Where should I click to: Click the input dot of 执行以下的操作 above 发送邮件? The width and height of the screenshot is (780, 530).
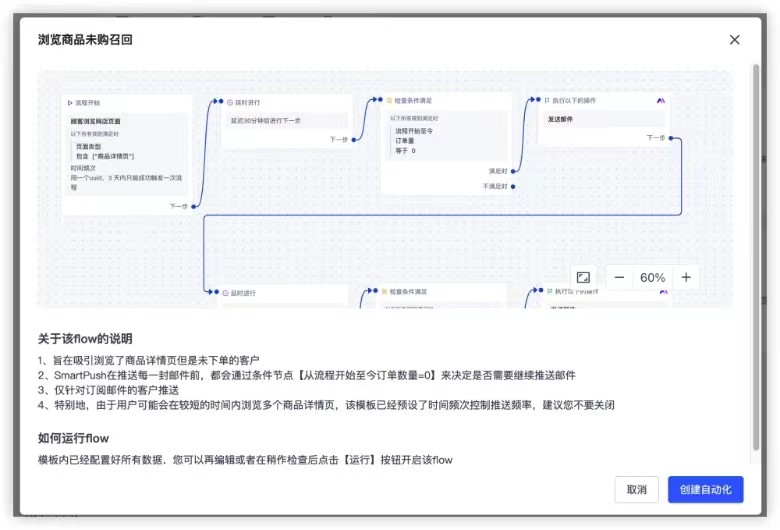pos(538,100)
